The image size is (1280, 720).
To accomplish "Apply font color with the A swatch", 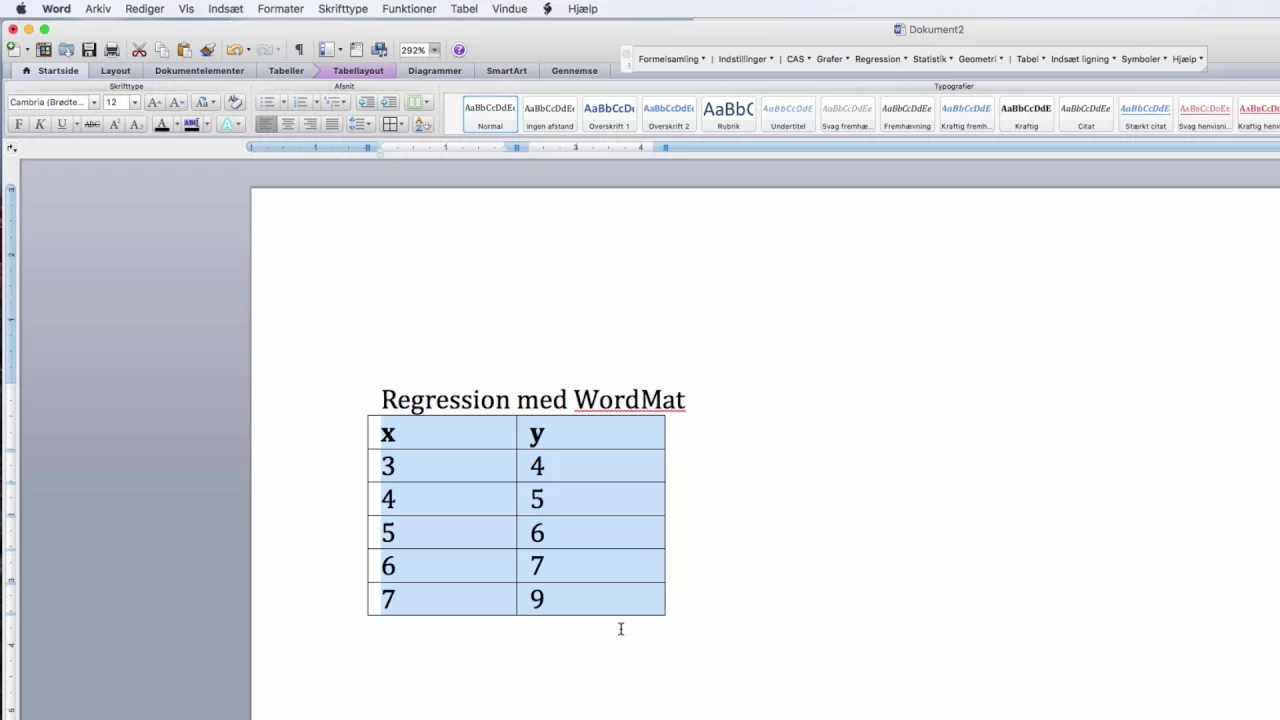I will tap(161, 125).
